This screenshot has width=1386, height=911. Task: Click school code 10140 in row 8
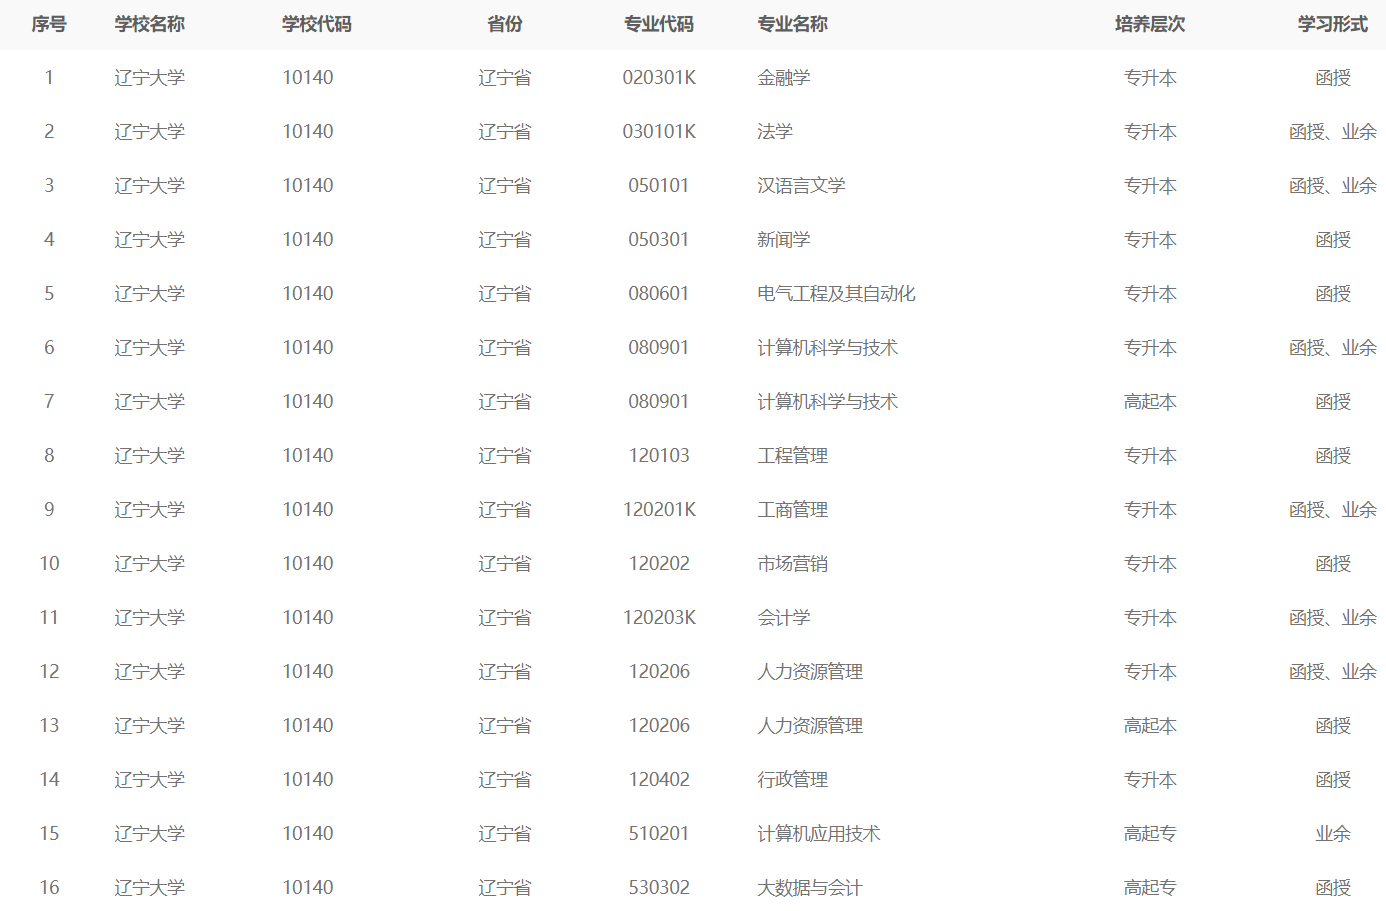click(308, 456)
